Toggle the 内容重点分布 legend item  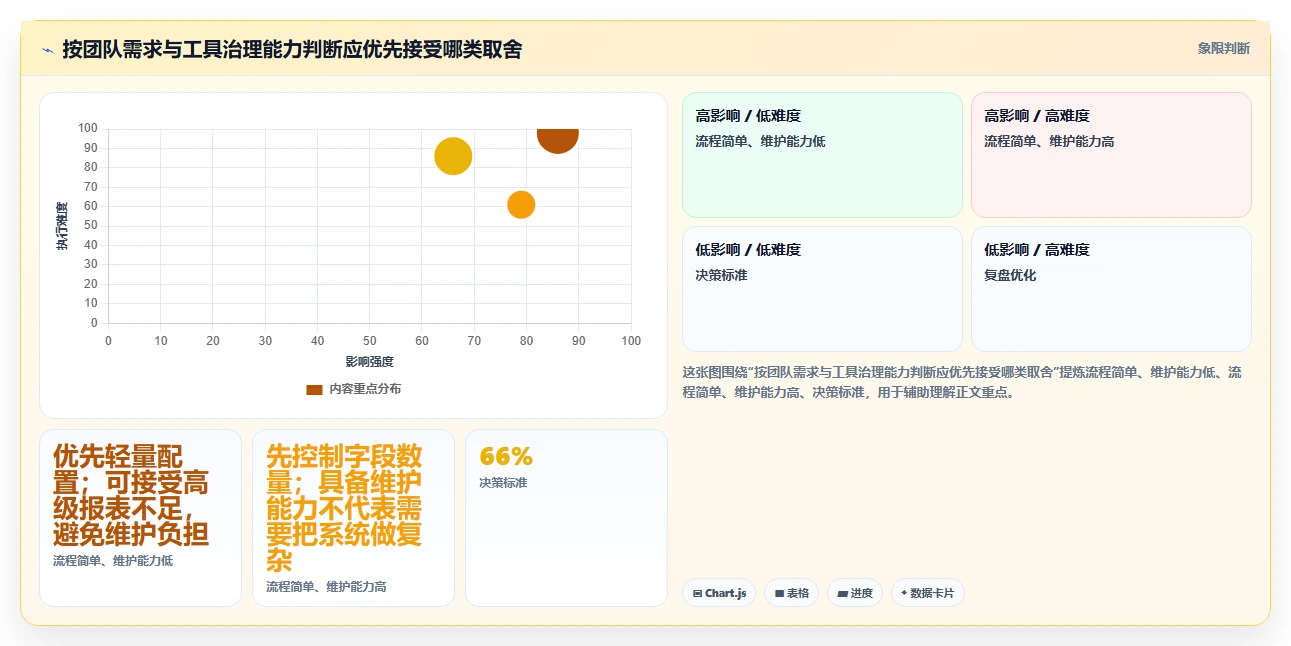coord(353,389)
